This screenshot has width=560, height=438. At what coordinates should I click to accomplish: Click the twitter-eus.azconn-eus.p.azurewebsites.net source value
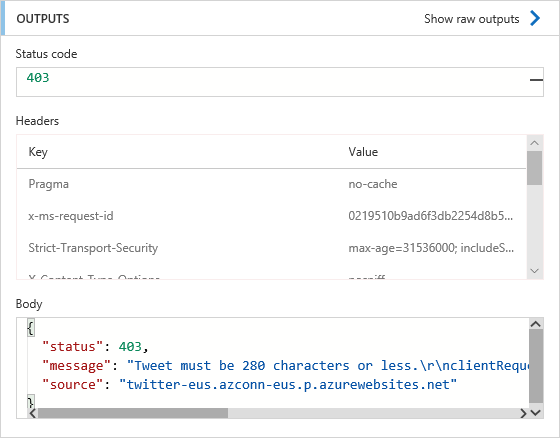tap(288, 385)
